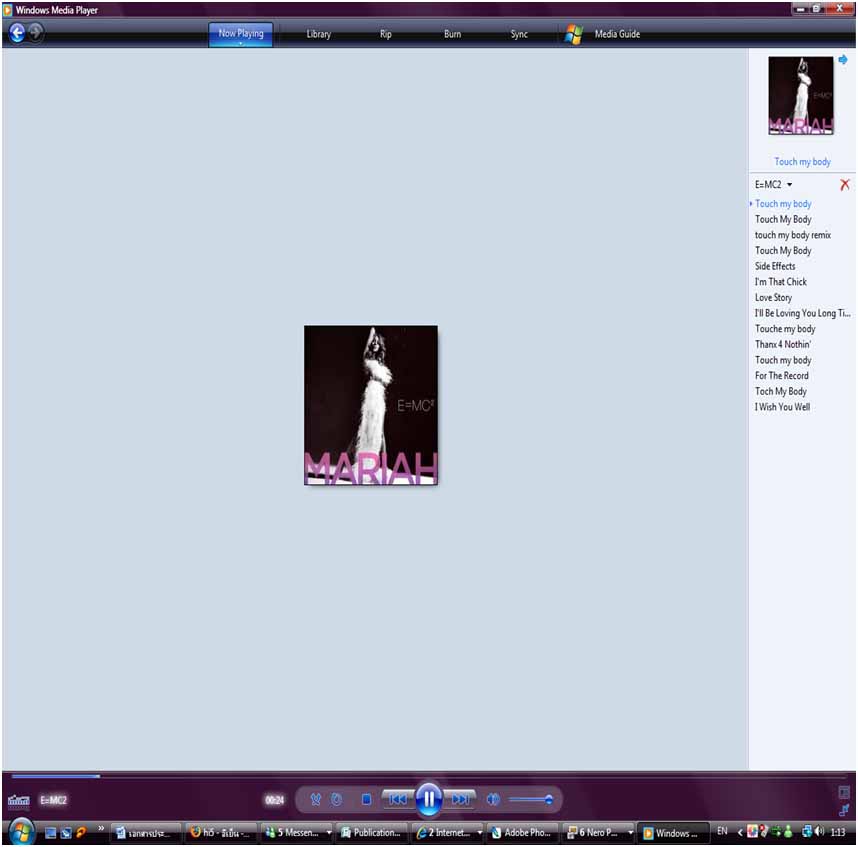This screenshot has width=858, height=847.
Task: Click the orange quick launch icon
Action: tap(82, 832)
